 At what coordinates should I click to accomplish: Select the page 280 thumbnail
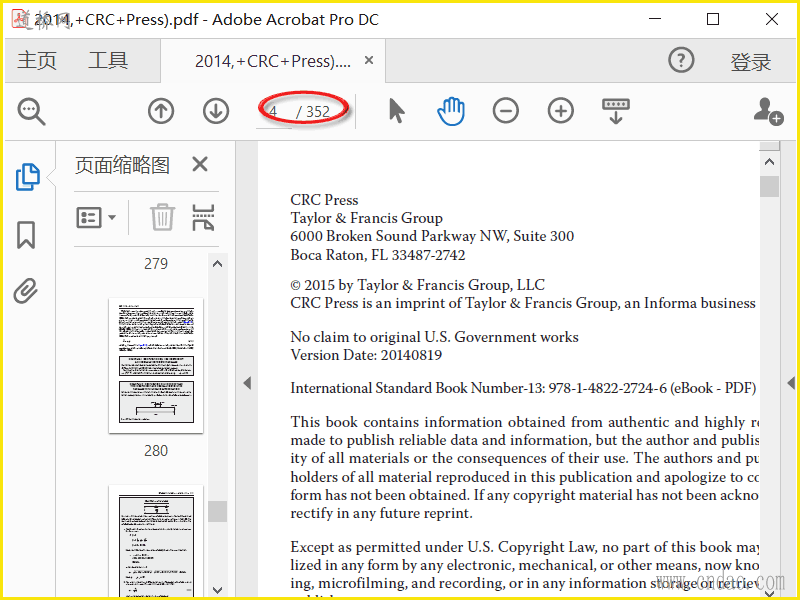[156, 365]
